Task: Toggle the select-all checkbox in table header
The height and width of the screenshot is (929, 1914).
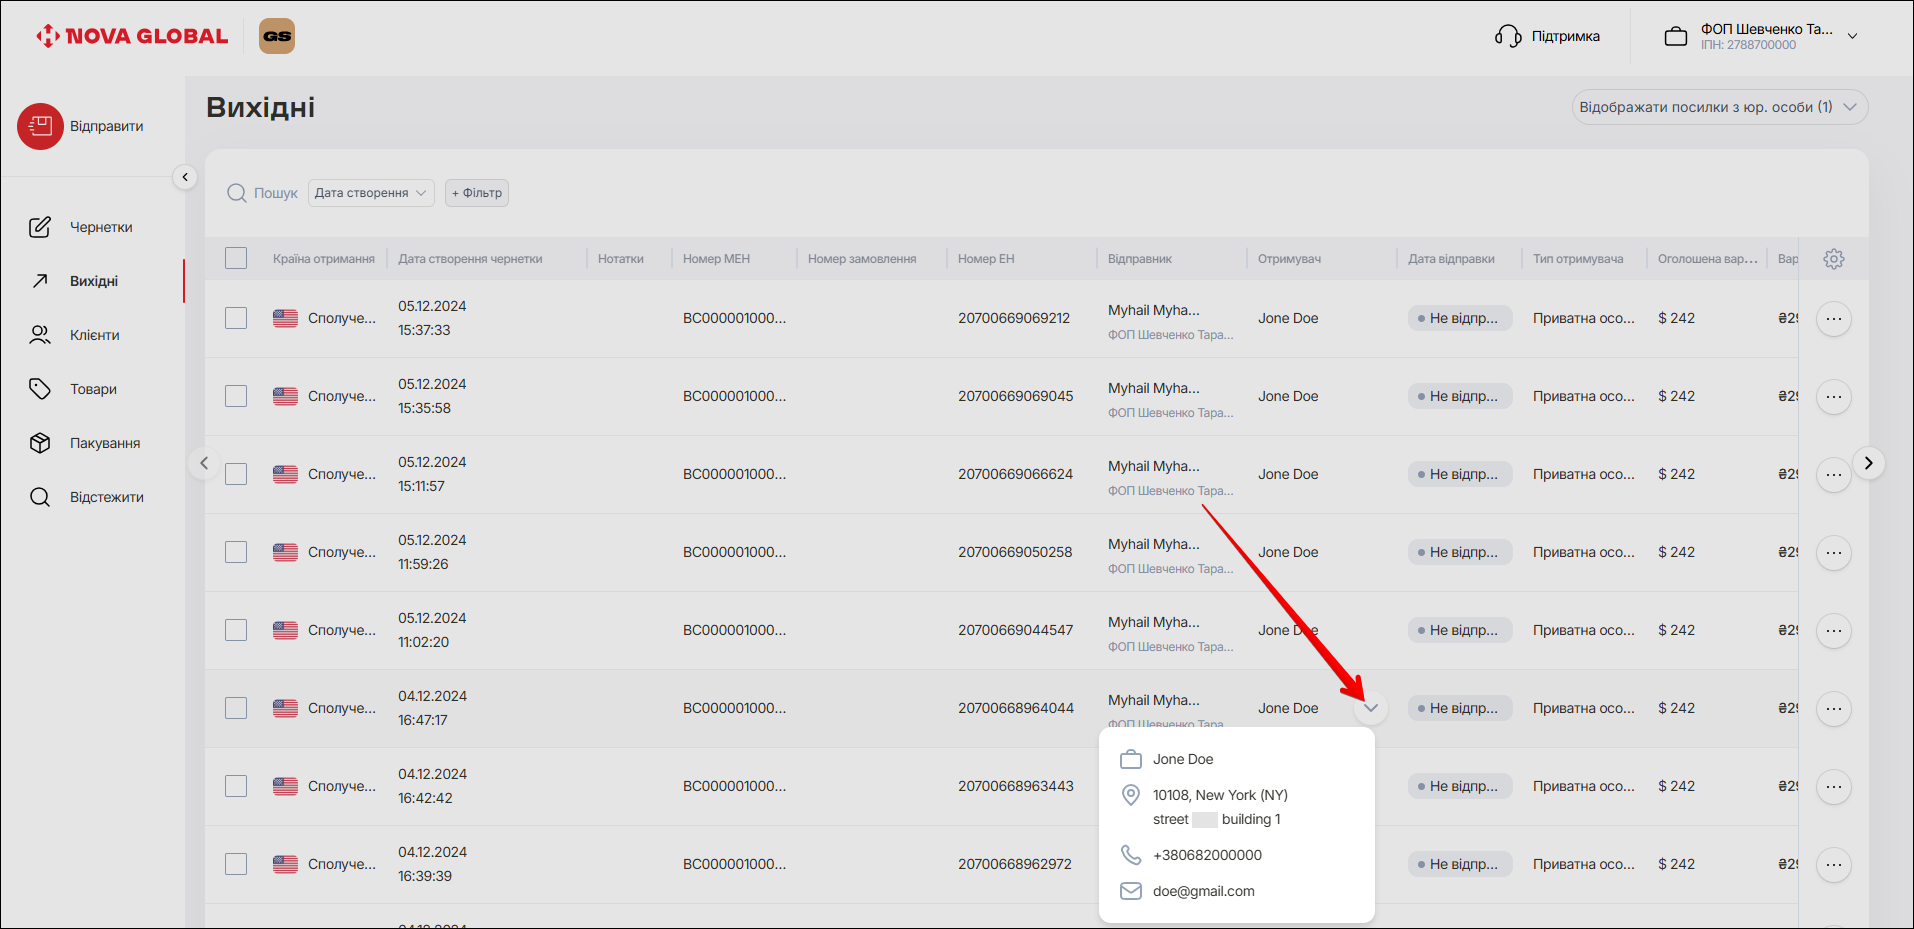Action: pos(236,259)
